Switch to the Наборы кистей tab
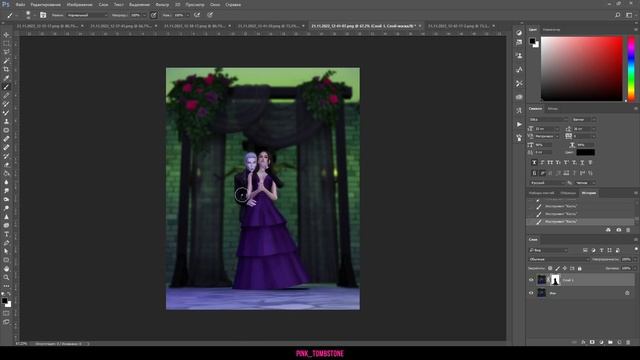The image size is (640, 360). pos(541,193)
